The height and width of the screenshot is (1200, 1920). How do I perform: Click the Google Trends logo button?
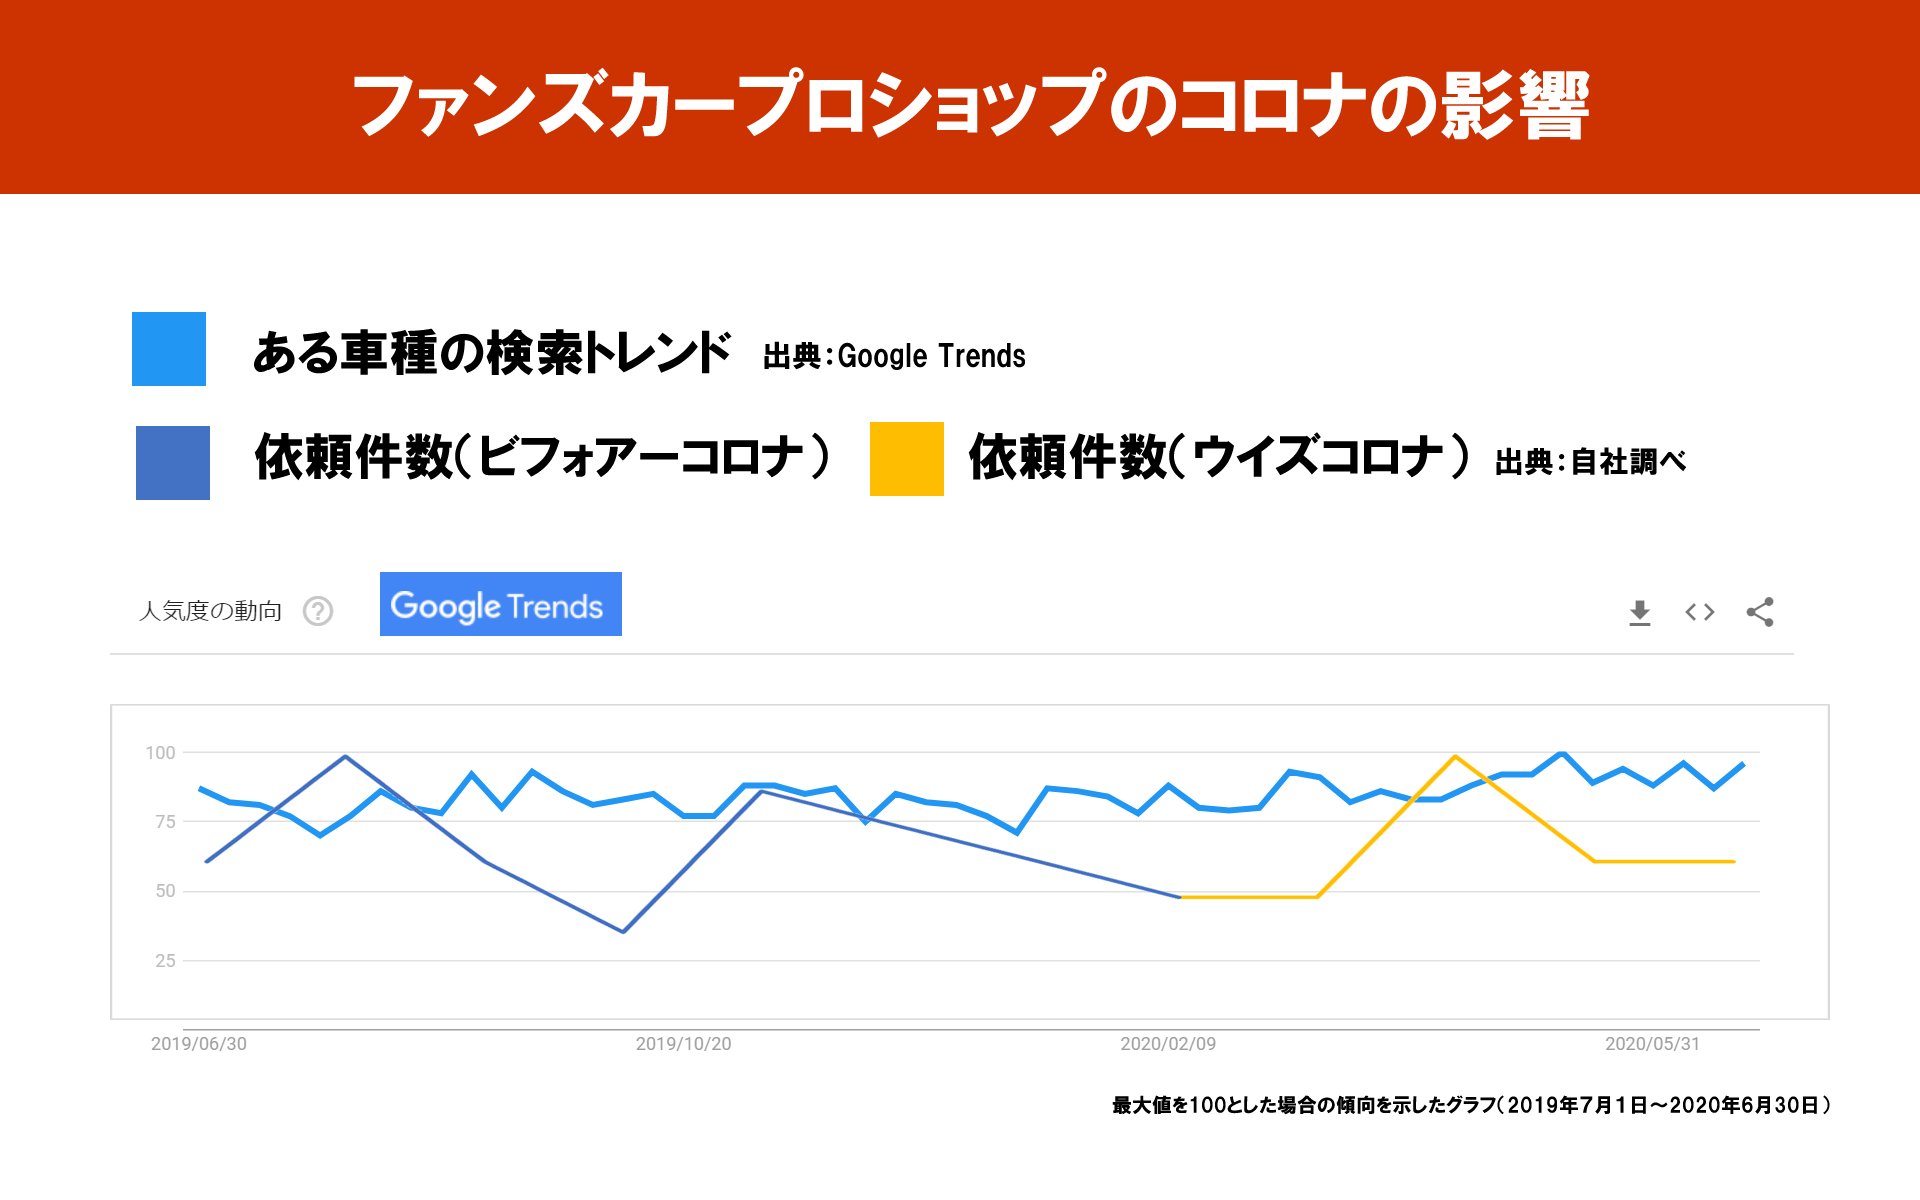pos(500,604)
